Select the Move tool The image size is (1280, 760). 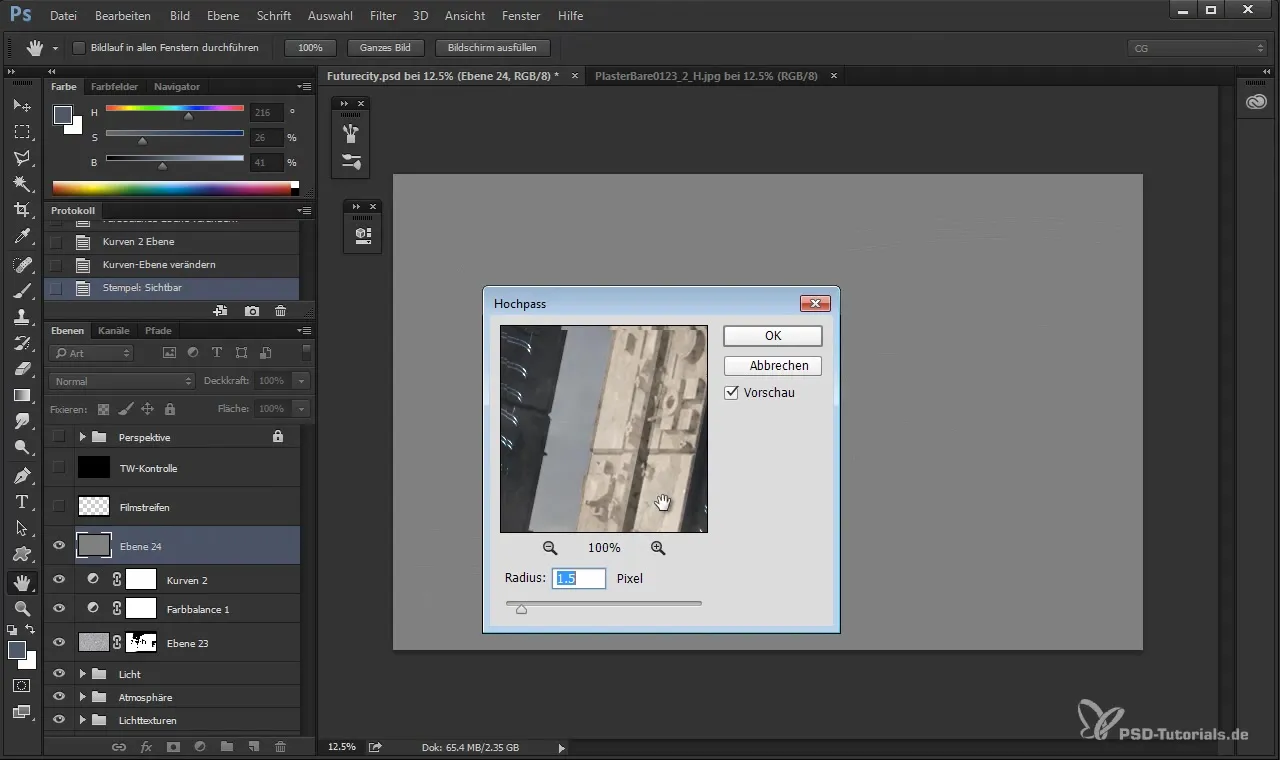[x=22, y=105]
